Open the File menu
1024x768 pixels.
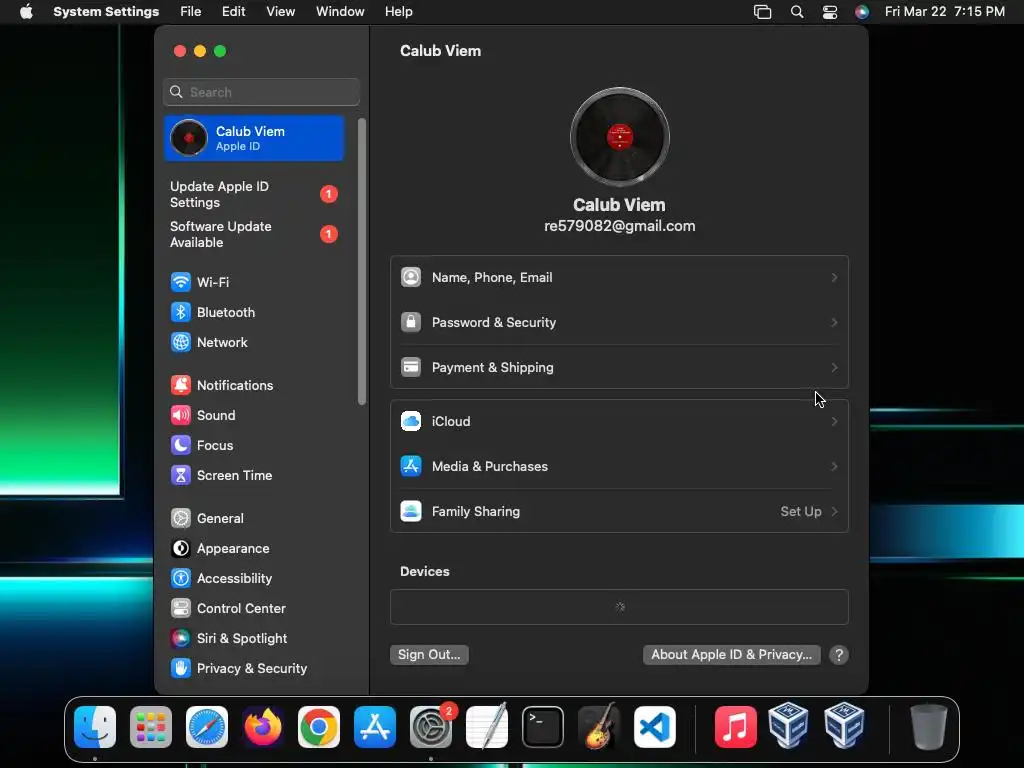[191, 12]
